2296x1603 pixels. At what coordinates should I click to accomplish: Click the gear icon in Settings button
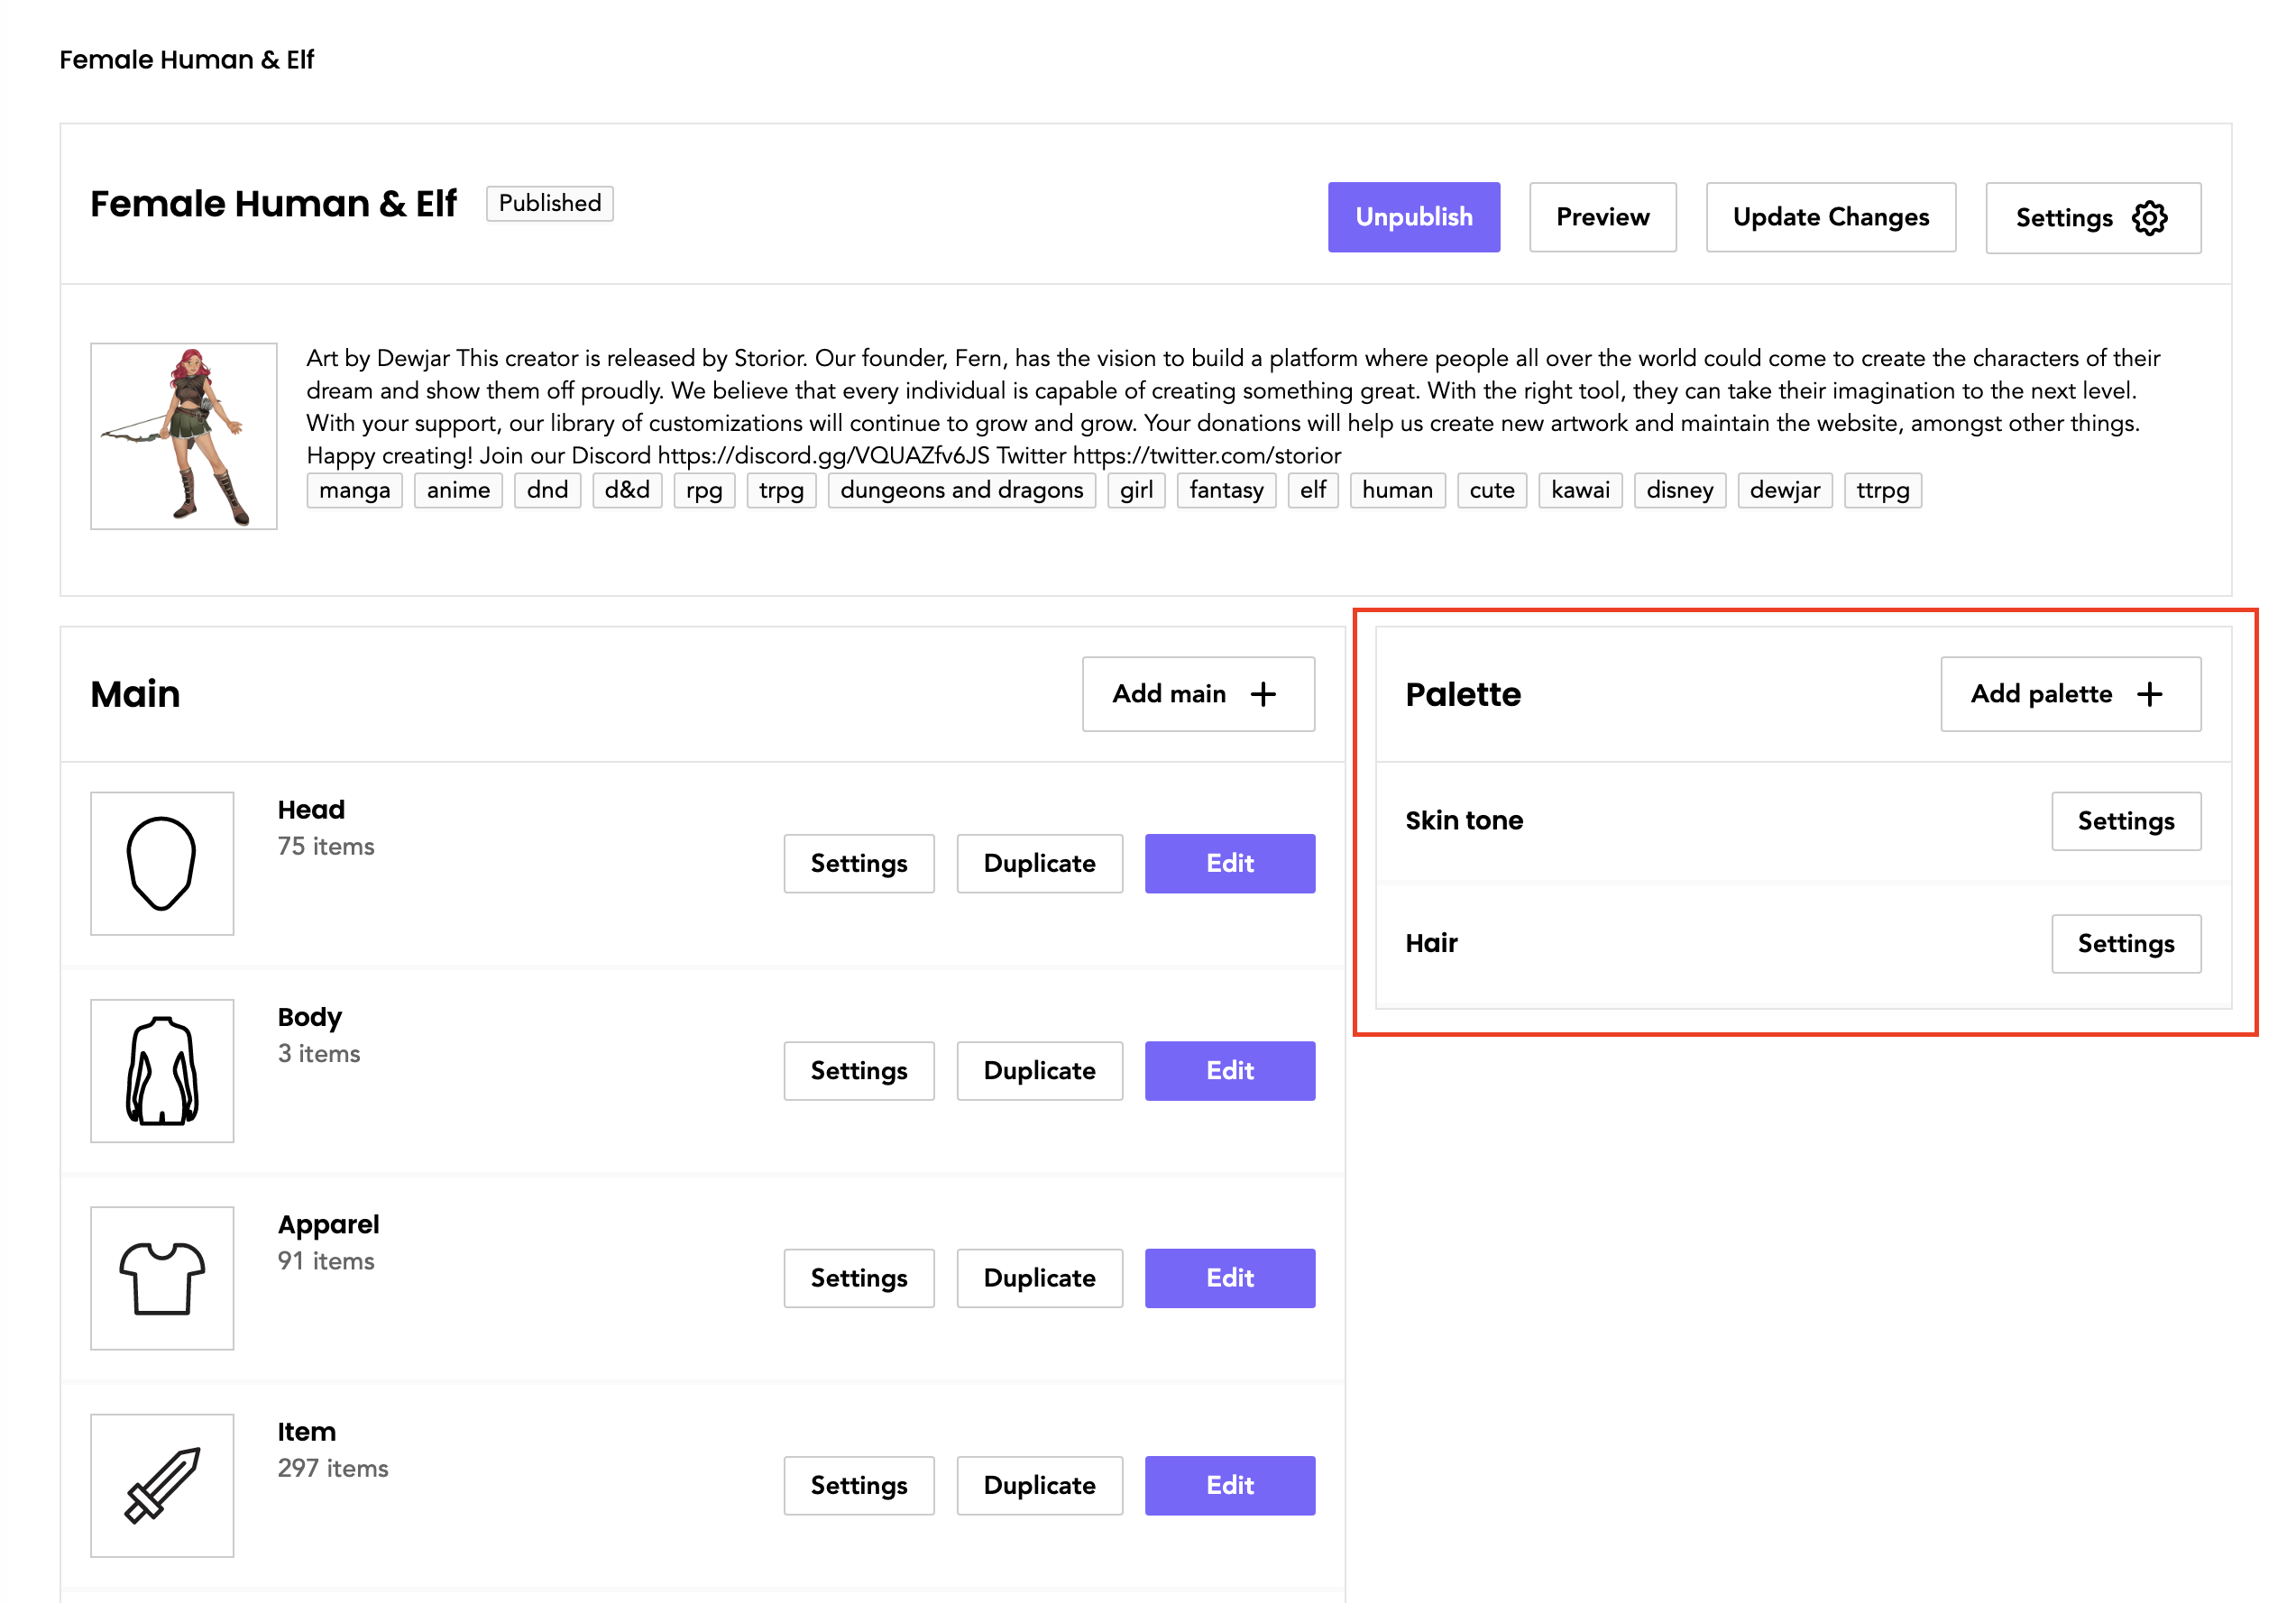pyautogui.click(x=2149, y=217)
